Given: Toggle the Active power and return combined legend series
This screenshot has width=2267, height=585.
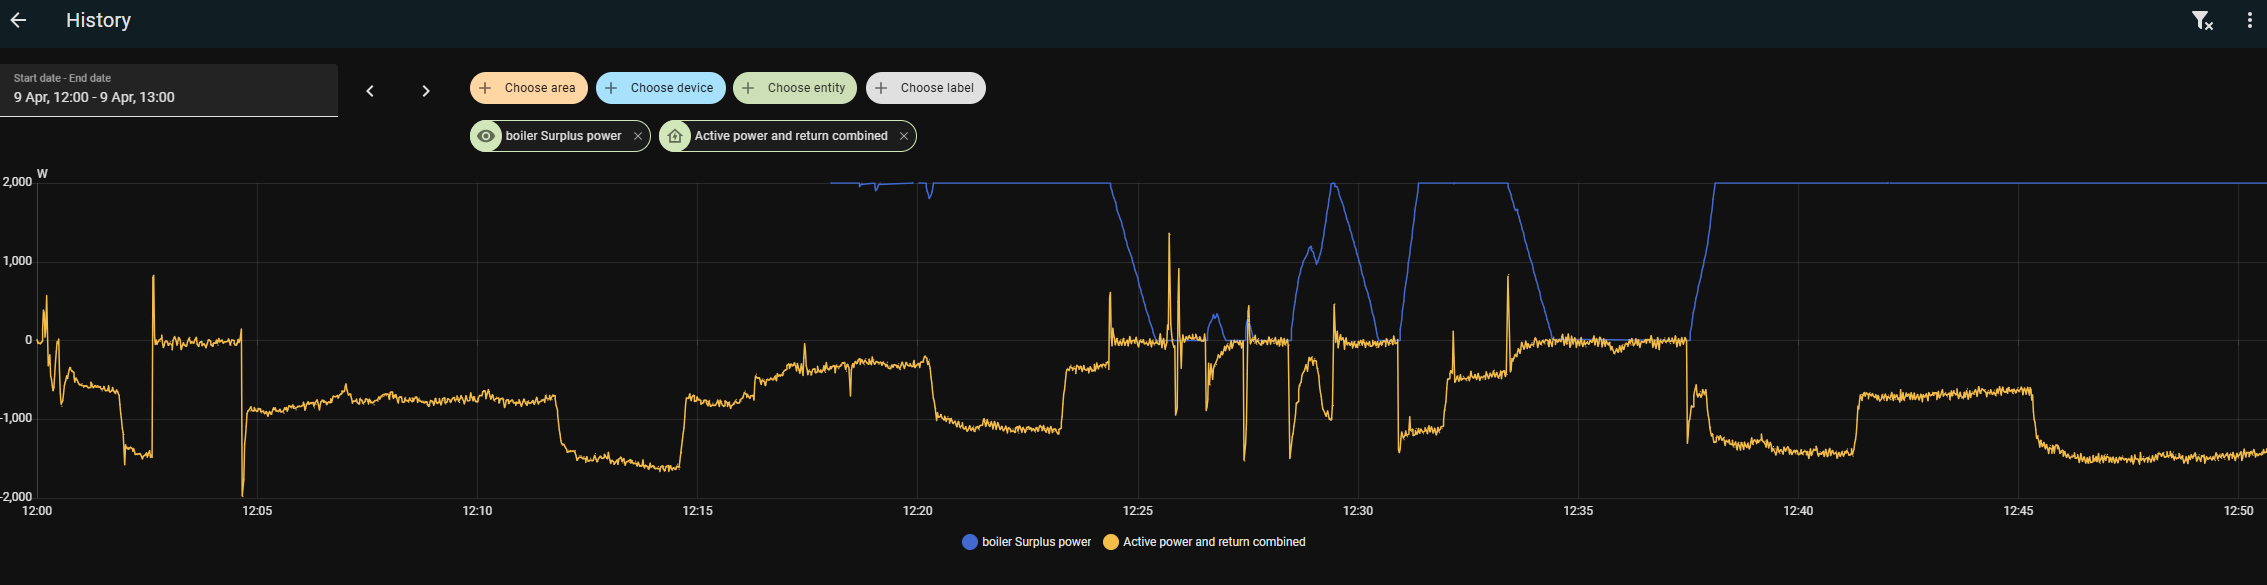Looking at the screenshot, I should (x=1204, y=542).
